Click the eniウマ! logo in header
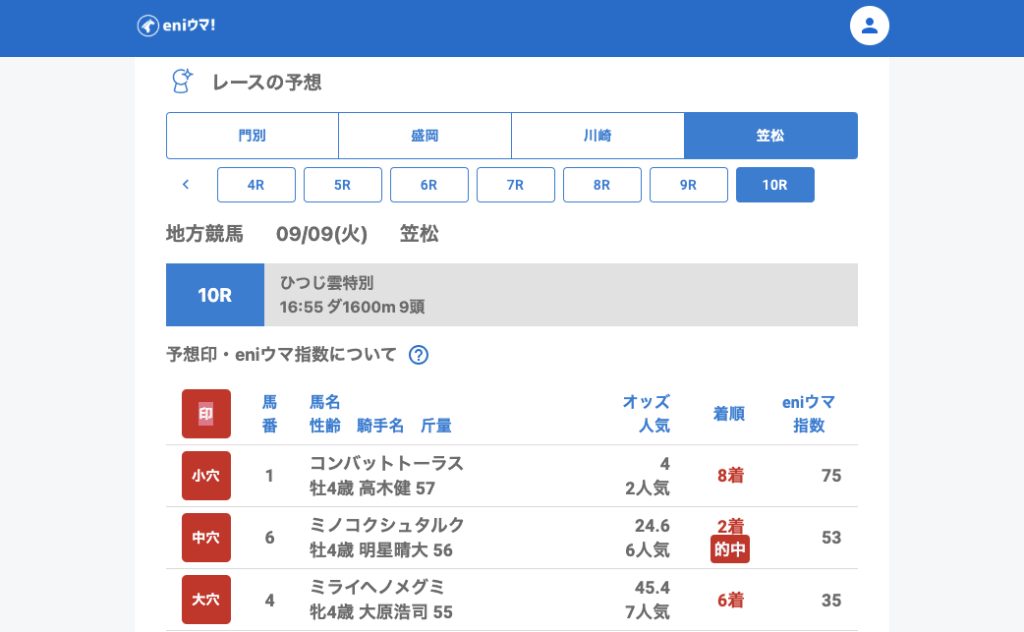 [176, 25]
